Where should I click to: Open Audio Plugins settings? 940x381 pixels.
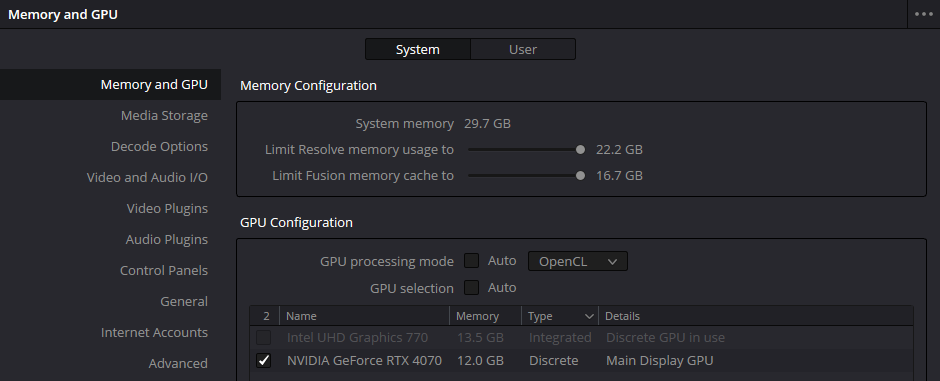(x=167, y=240)
